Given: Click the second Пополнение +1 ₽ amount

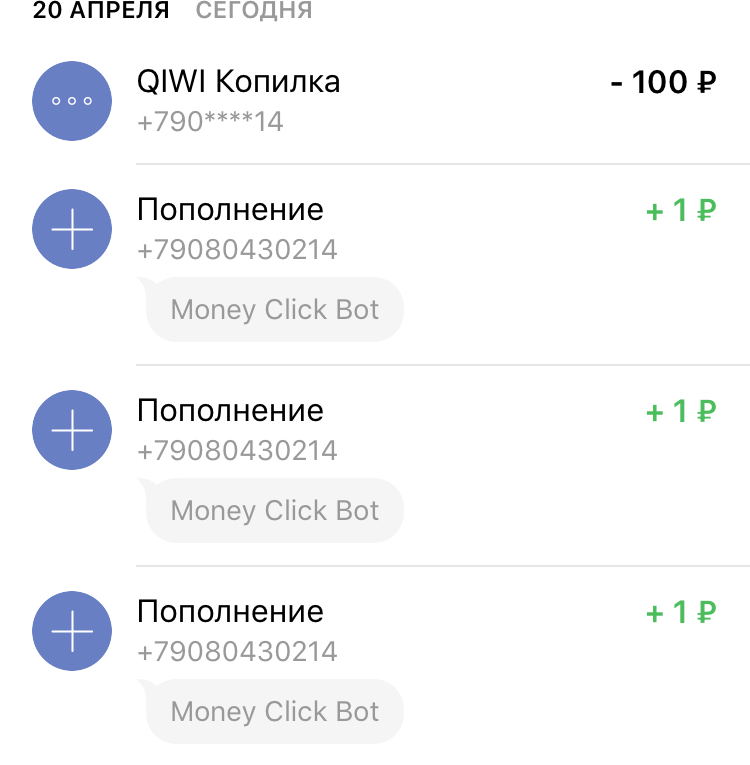Looking at the screenshot, I should [681, 412].
